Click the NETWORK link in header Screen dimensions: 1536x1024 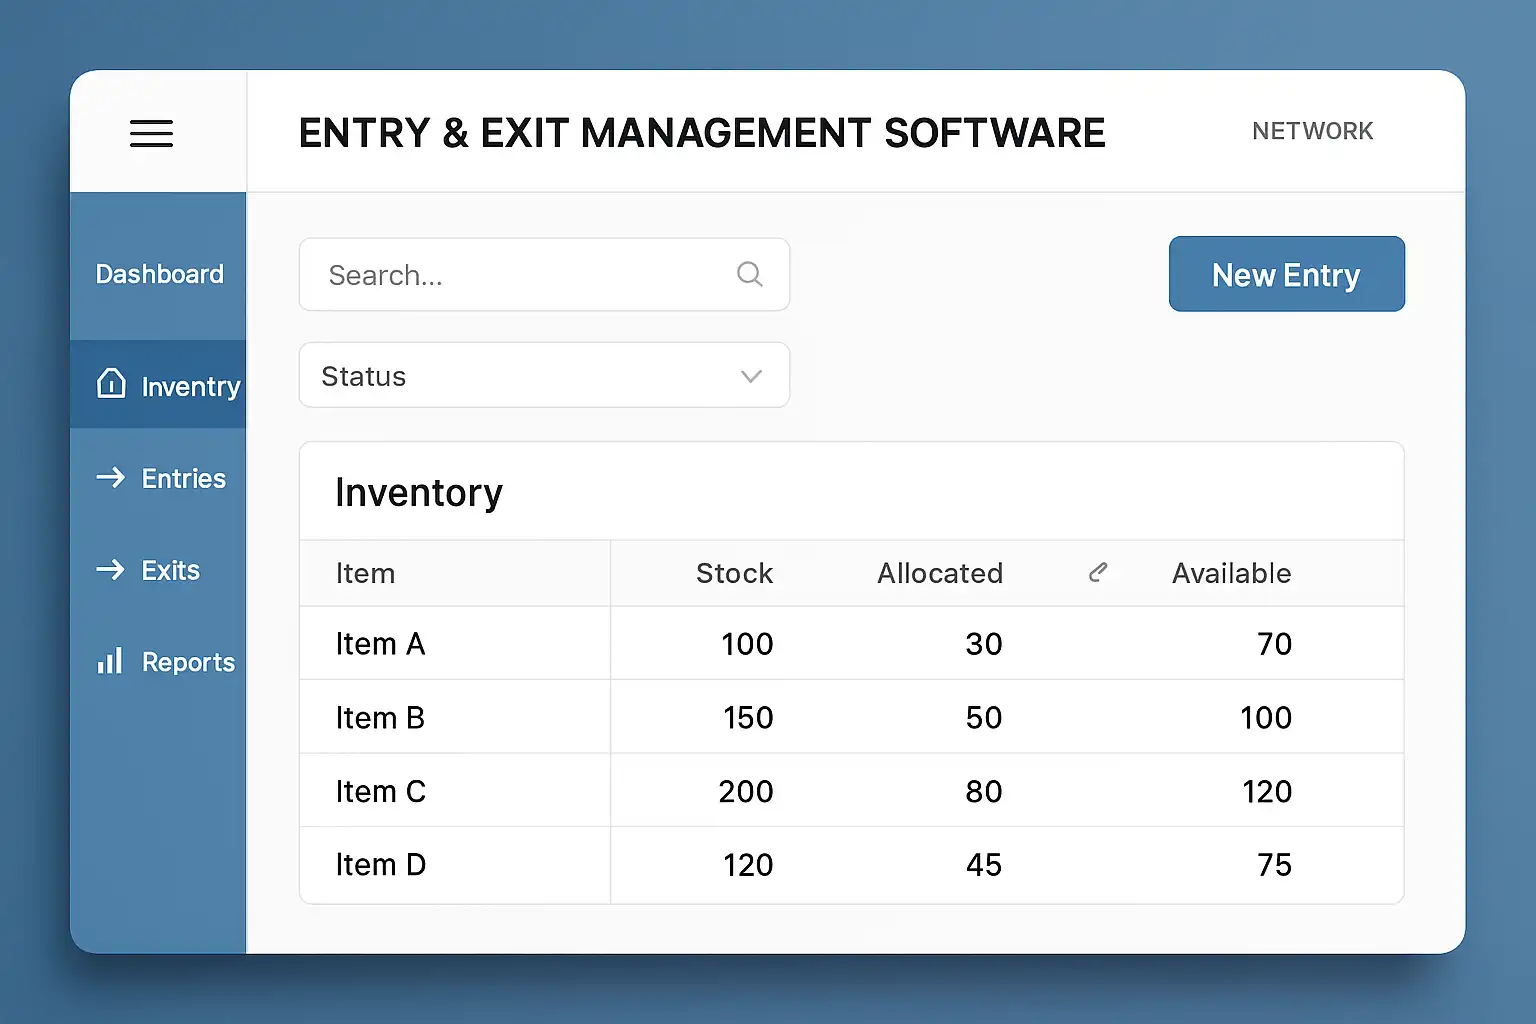coord(1312,131)
